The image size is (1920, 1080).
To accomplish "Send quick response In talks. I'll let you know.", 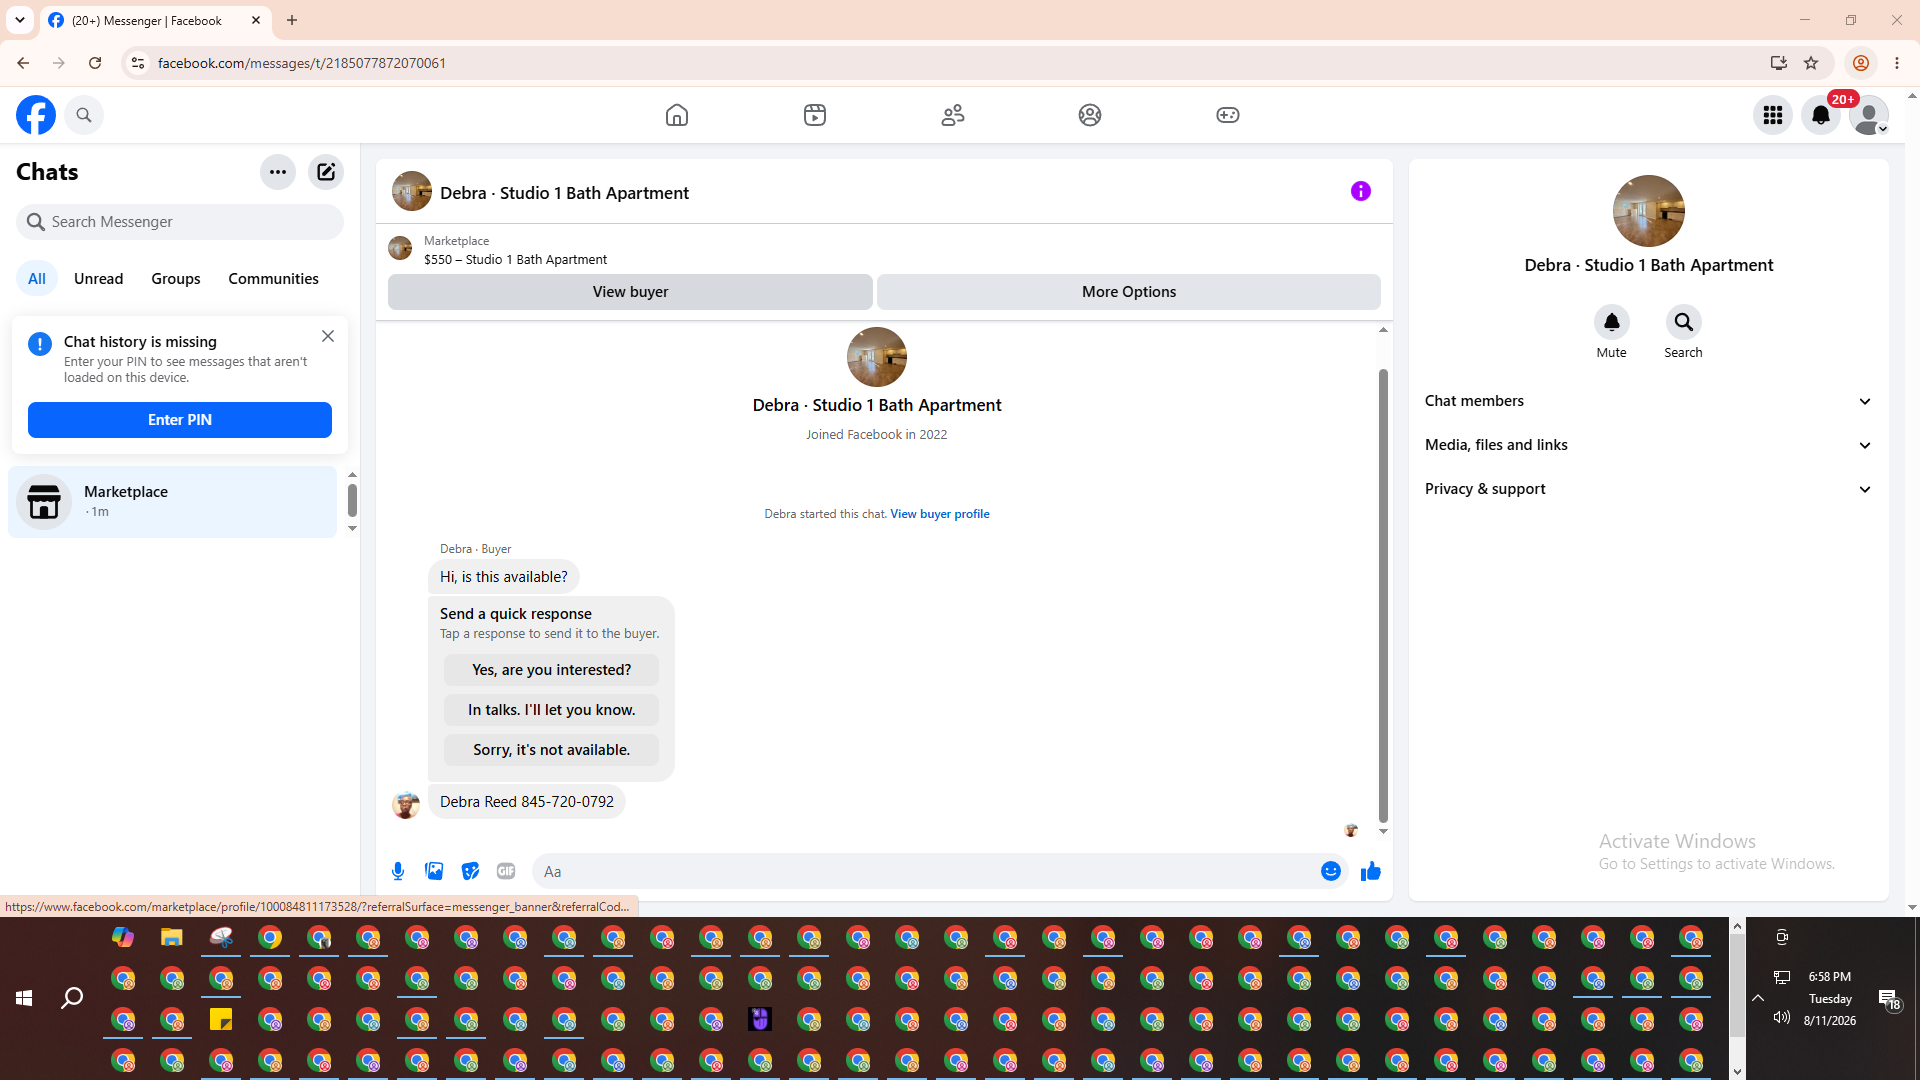I will coord(552,710).
